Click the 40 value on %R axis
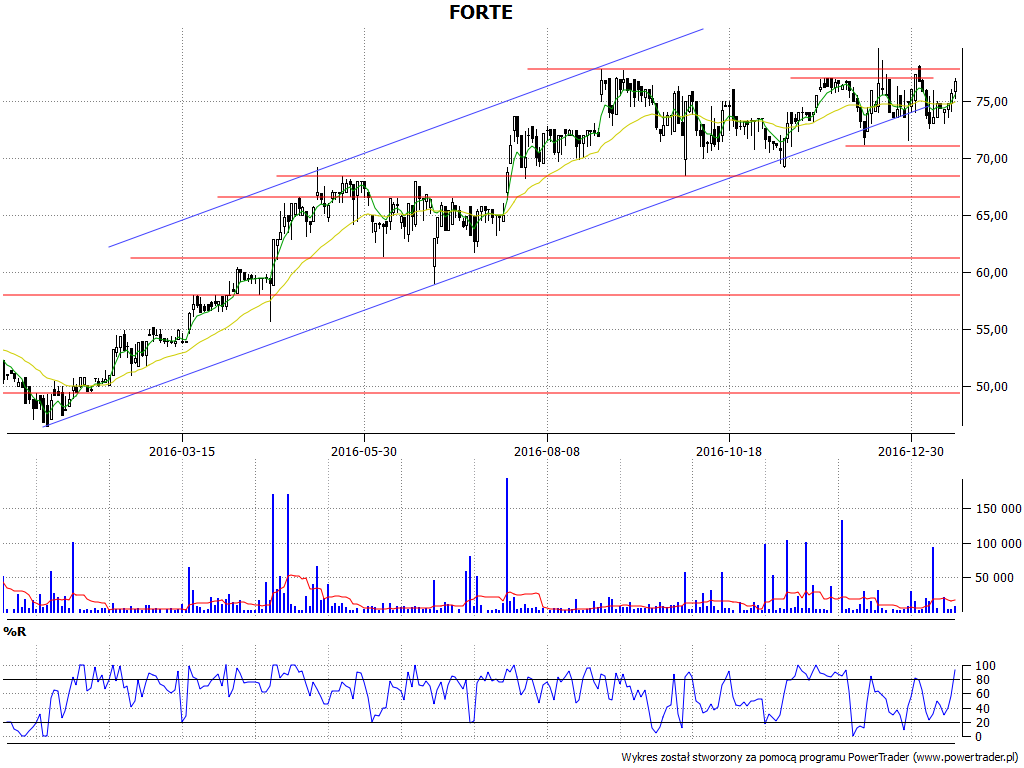1024x768 pixels. click(x=985, y=709)
